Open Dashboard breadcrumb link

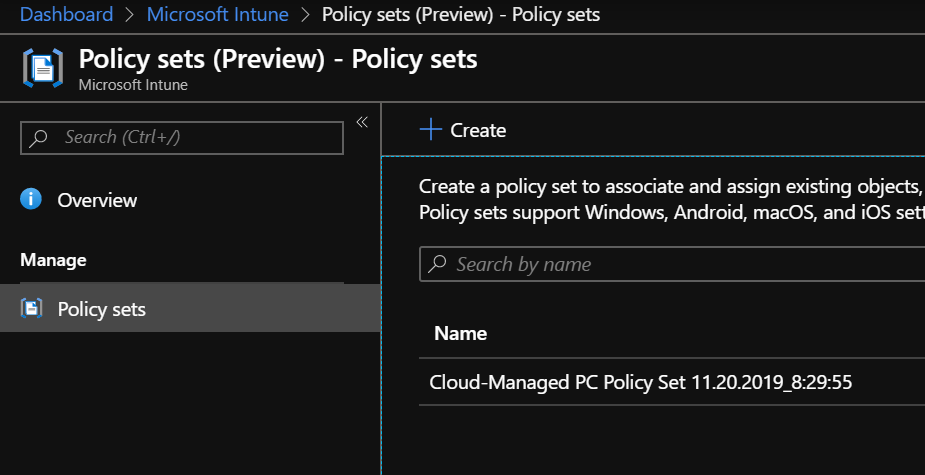(66, 15)
